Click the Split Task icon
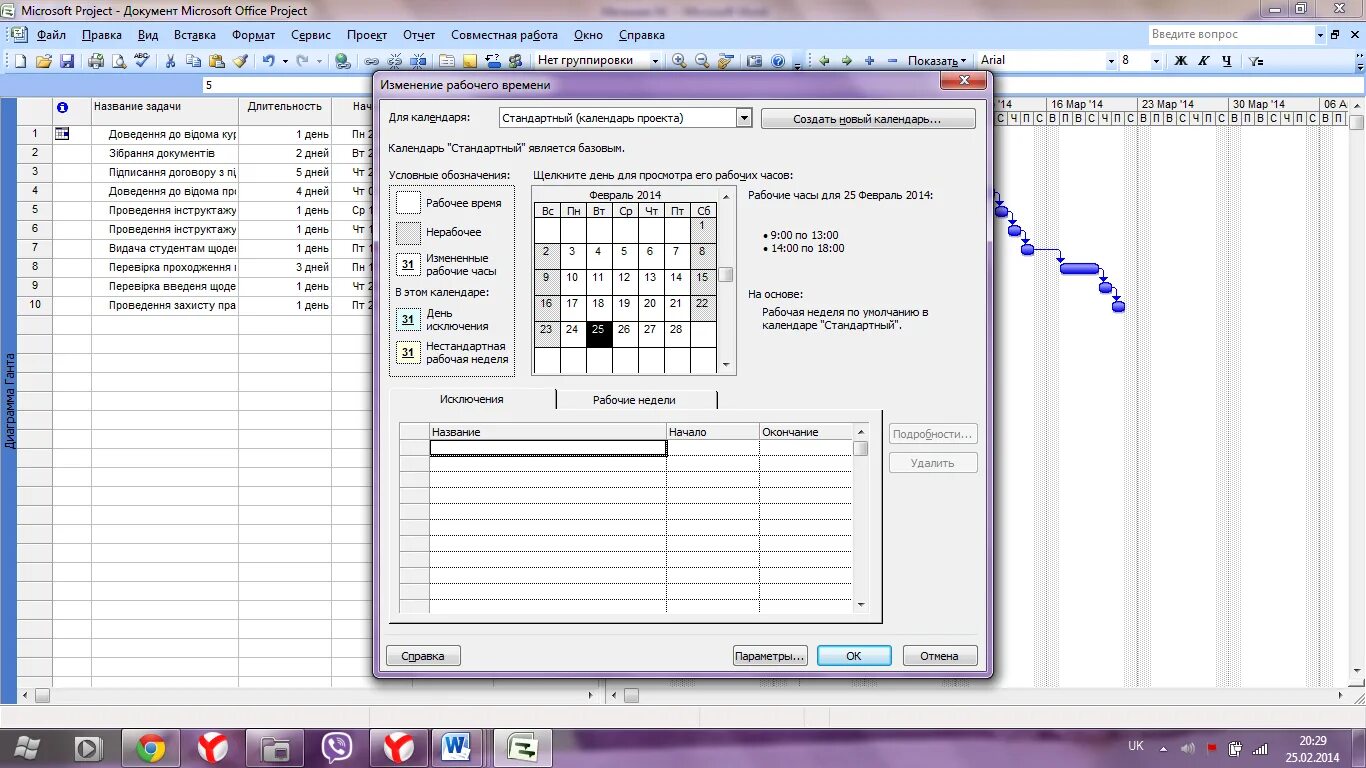The width and height of the screenshot is (1366, 768). (418, 61)
